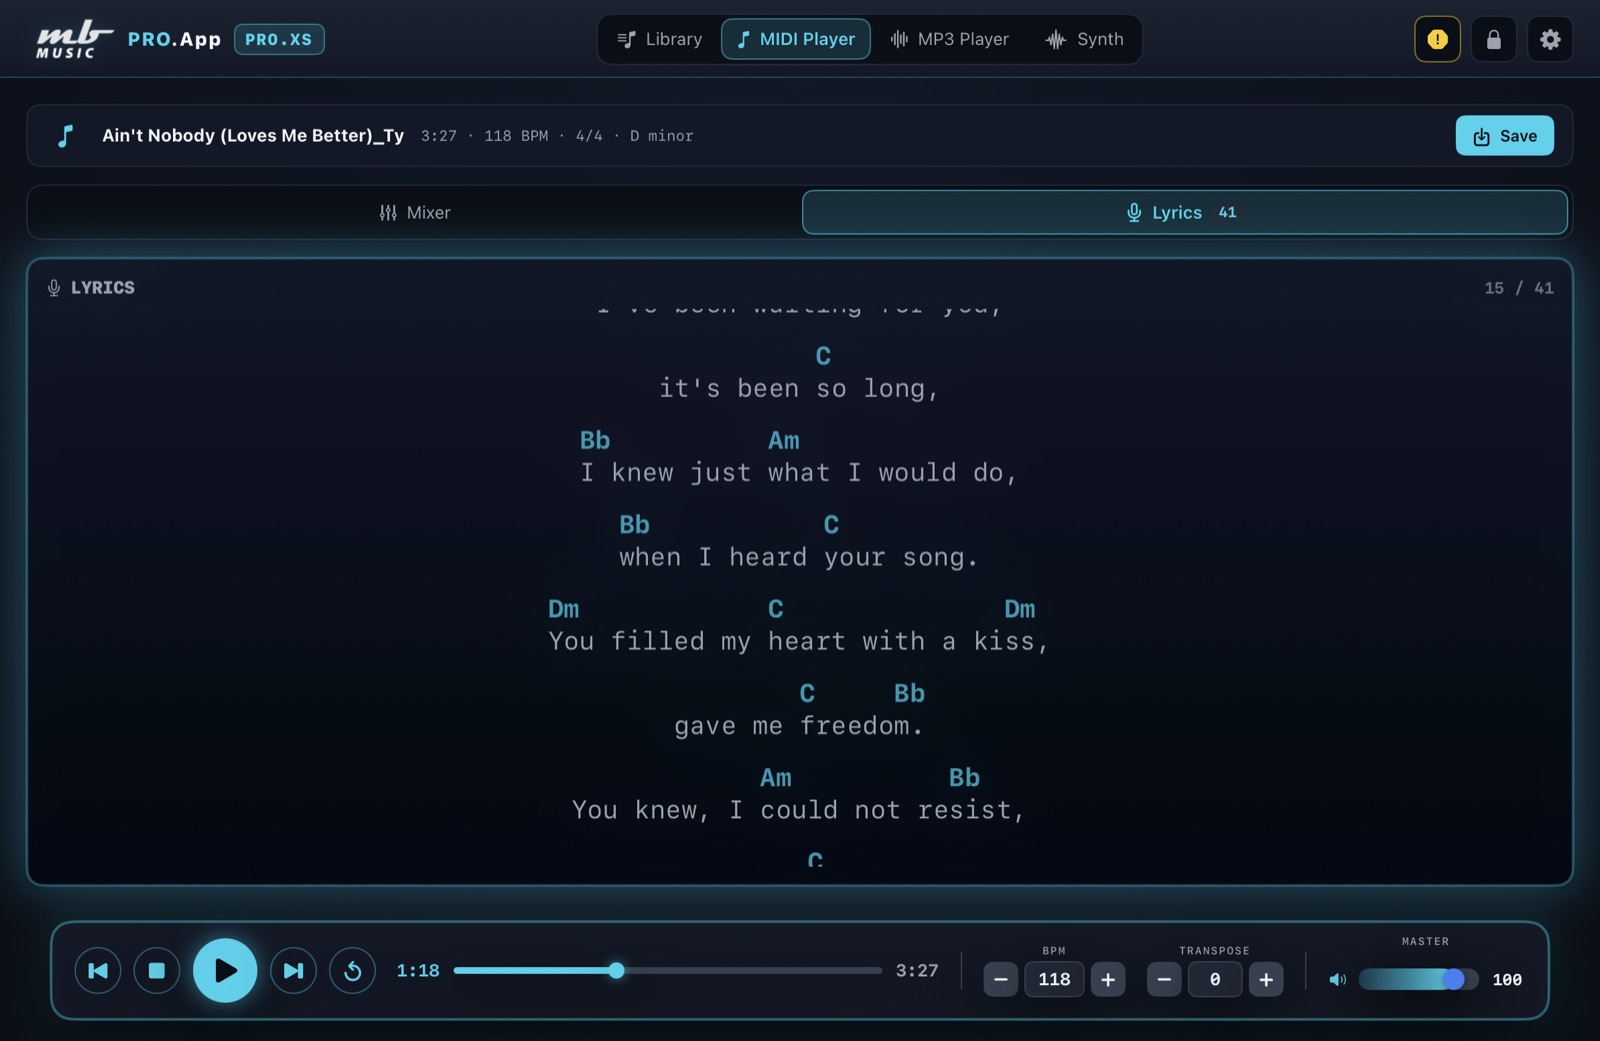The image size is (1600, 1041).
Task: Click the yellow warning alert icon
Action: pos(1437,39)
